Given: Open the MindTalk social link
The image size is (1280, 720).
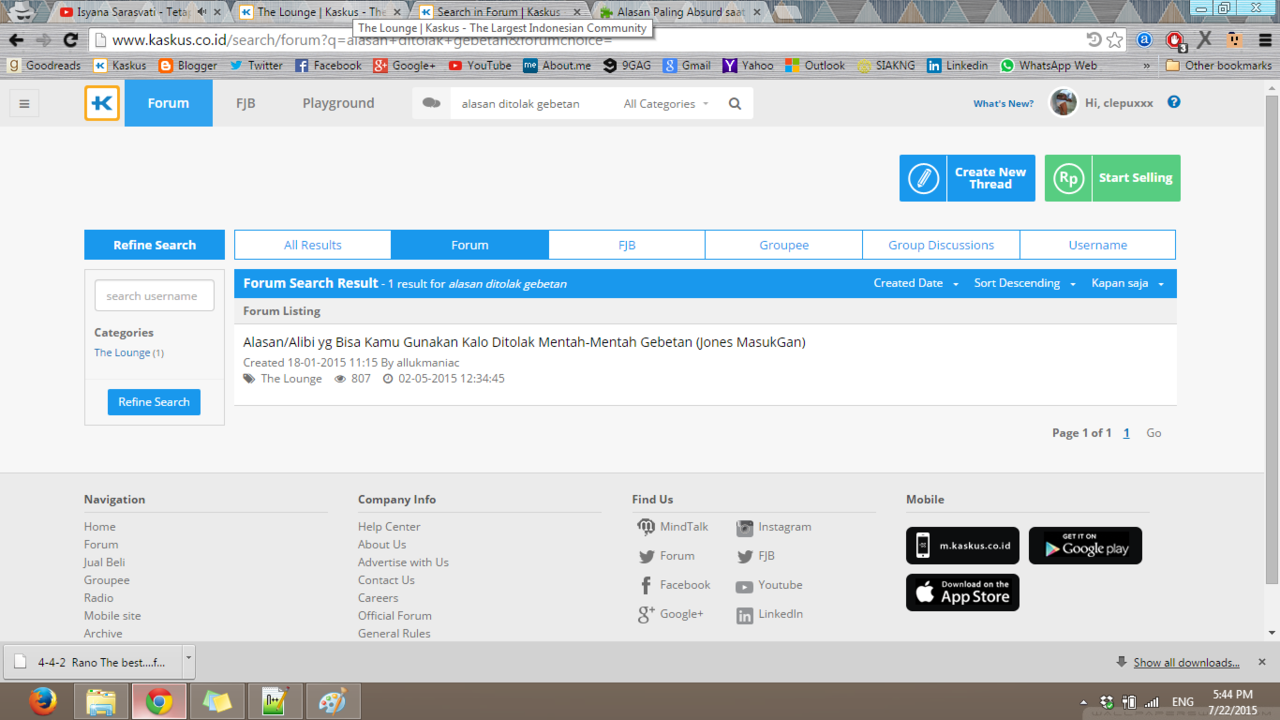Looking at the screenshot, I should point(673,527).
